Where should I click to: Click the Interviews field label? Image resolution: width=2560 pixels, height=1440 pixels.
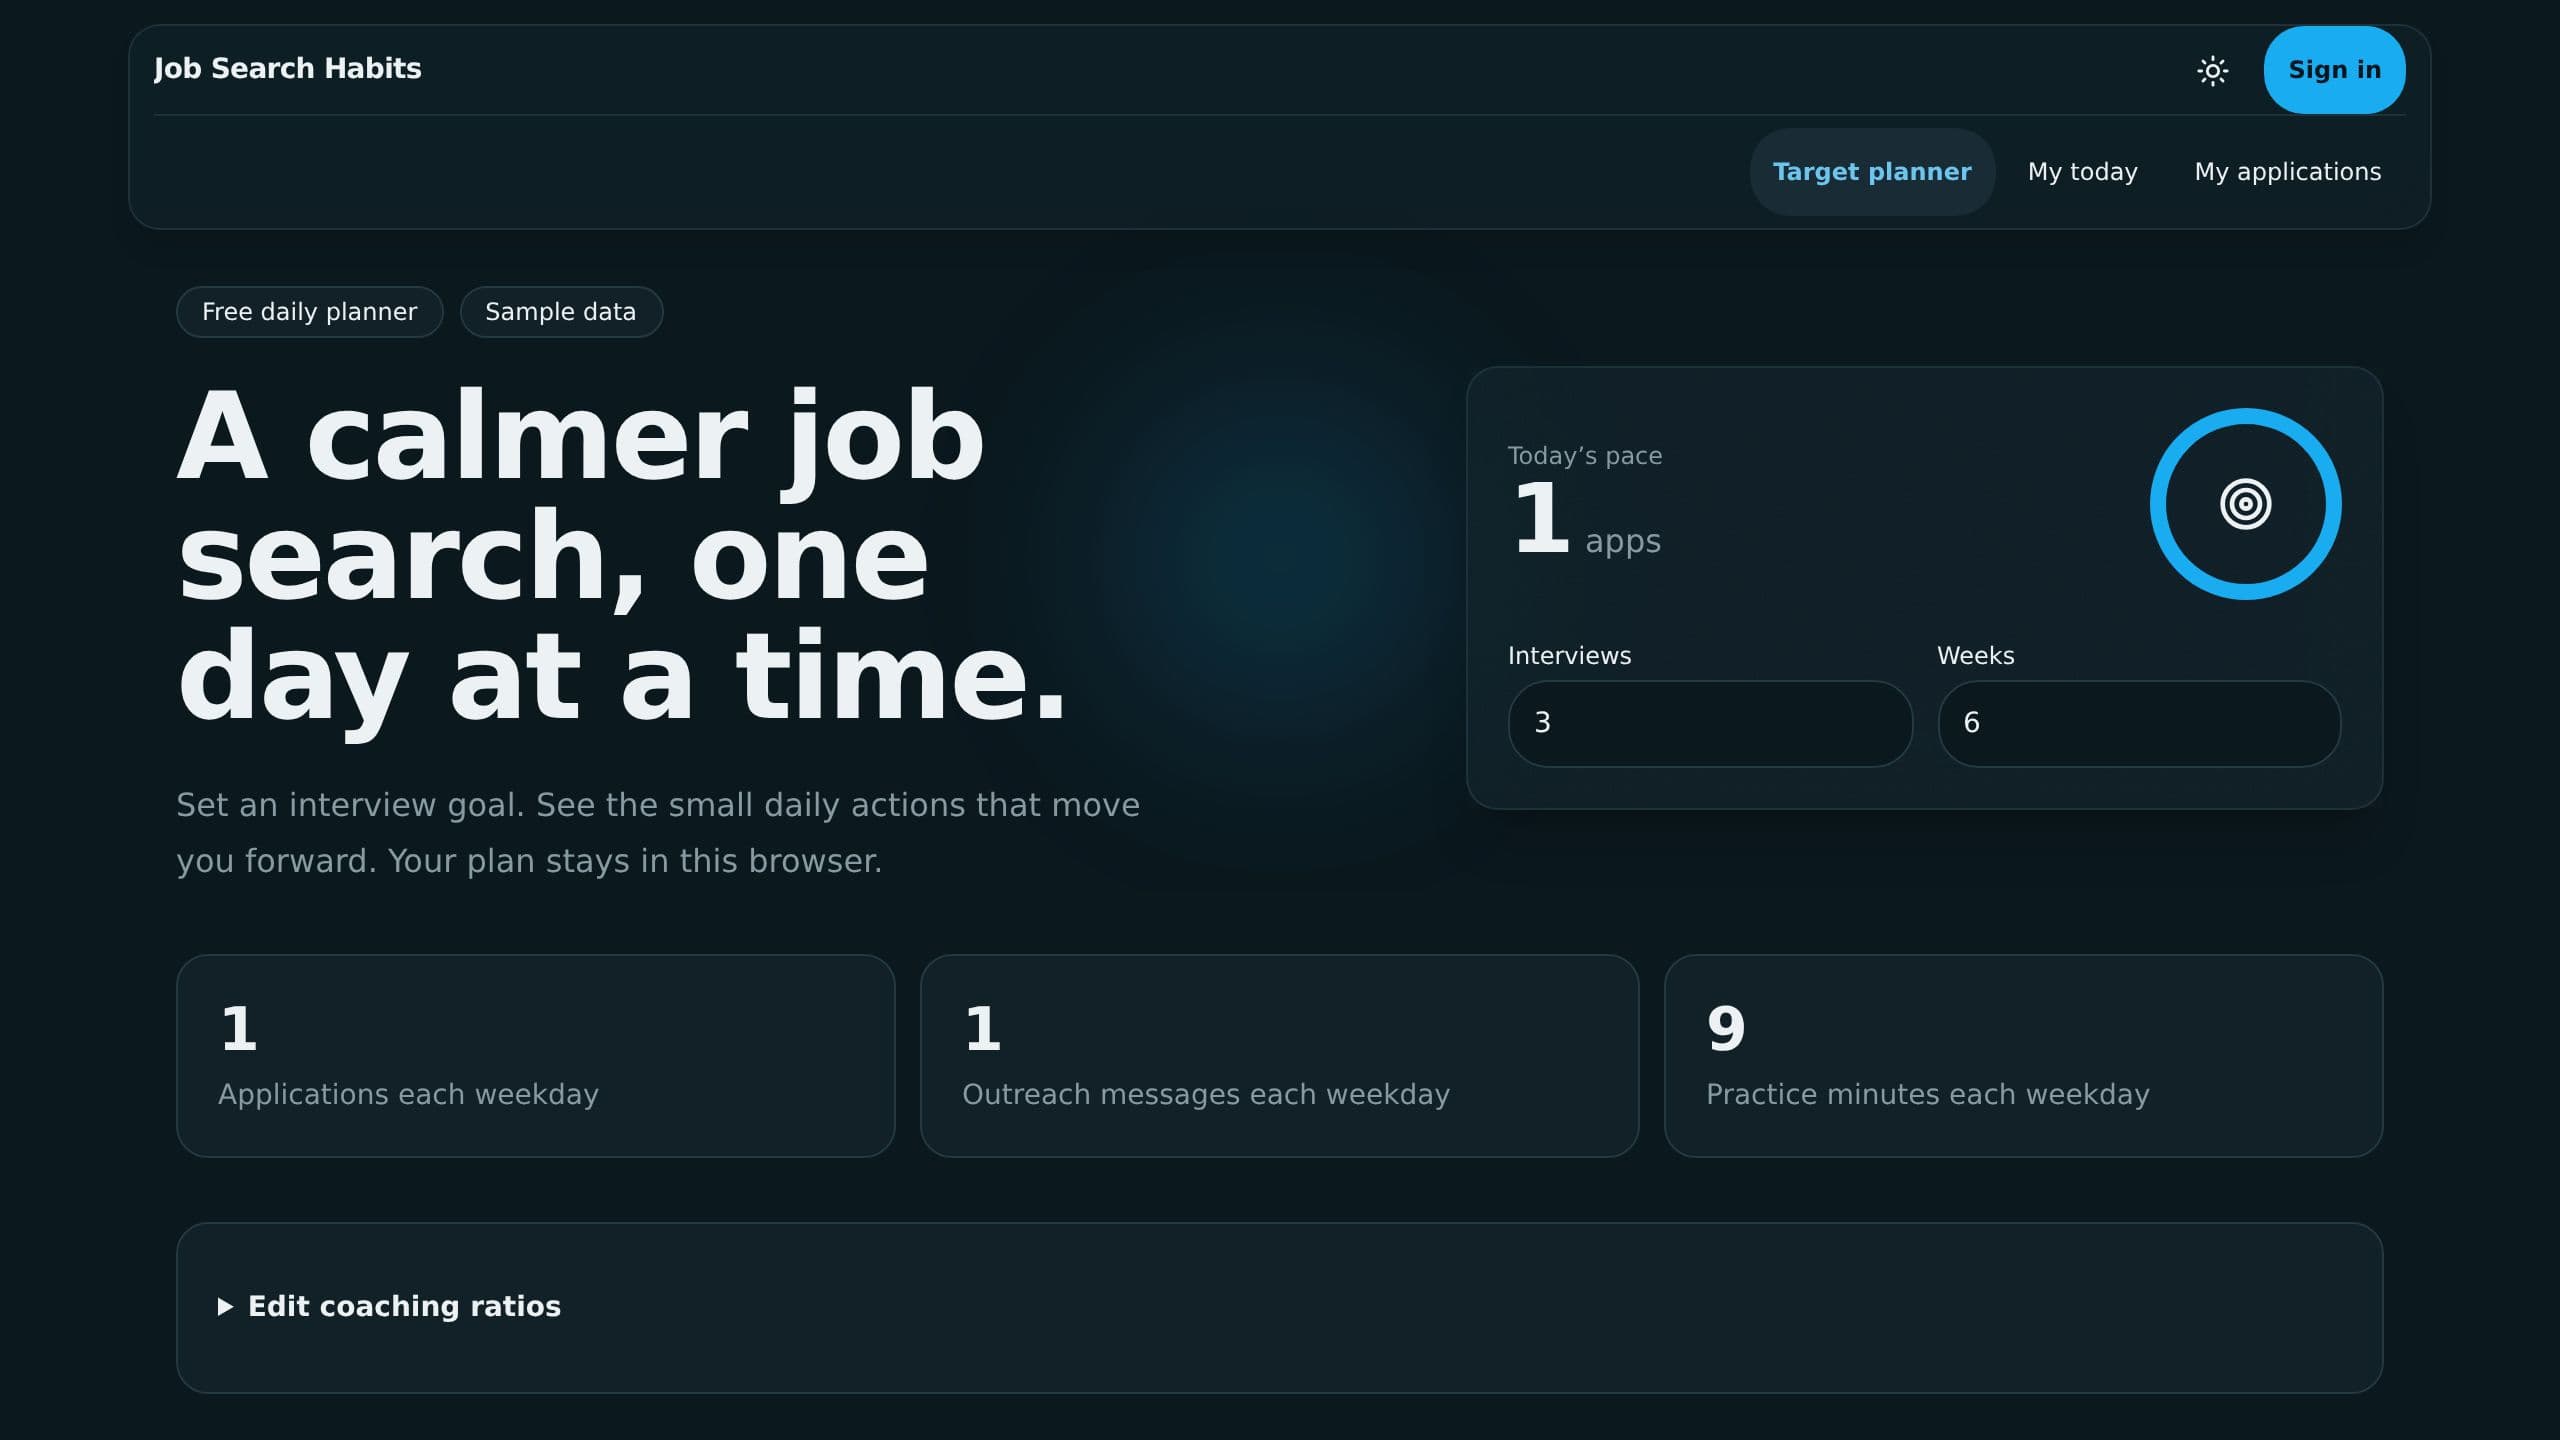(x=1569, y=656)
